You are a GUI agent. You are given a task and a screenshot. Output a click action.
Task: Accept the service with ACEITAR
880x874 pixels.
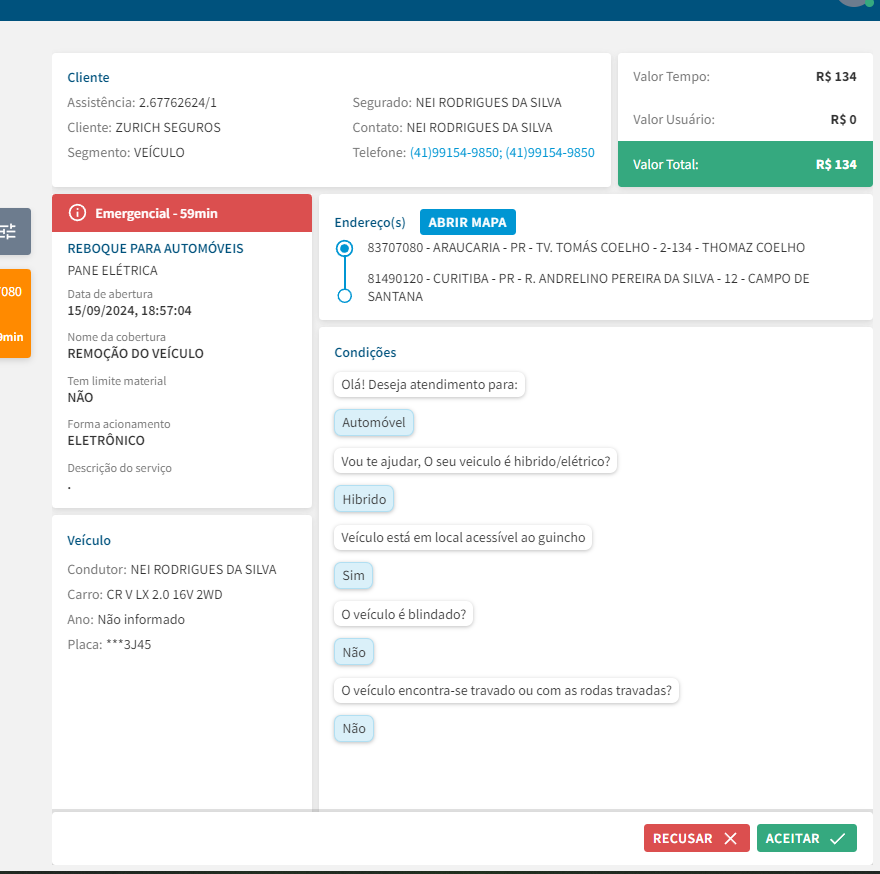point(806,838)
